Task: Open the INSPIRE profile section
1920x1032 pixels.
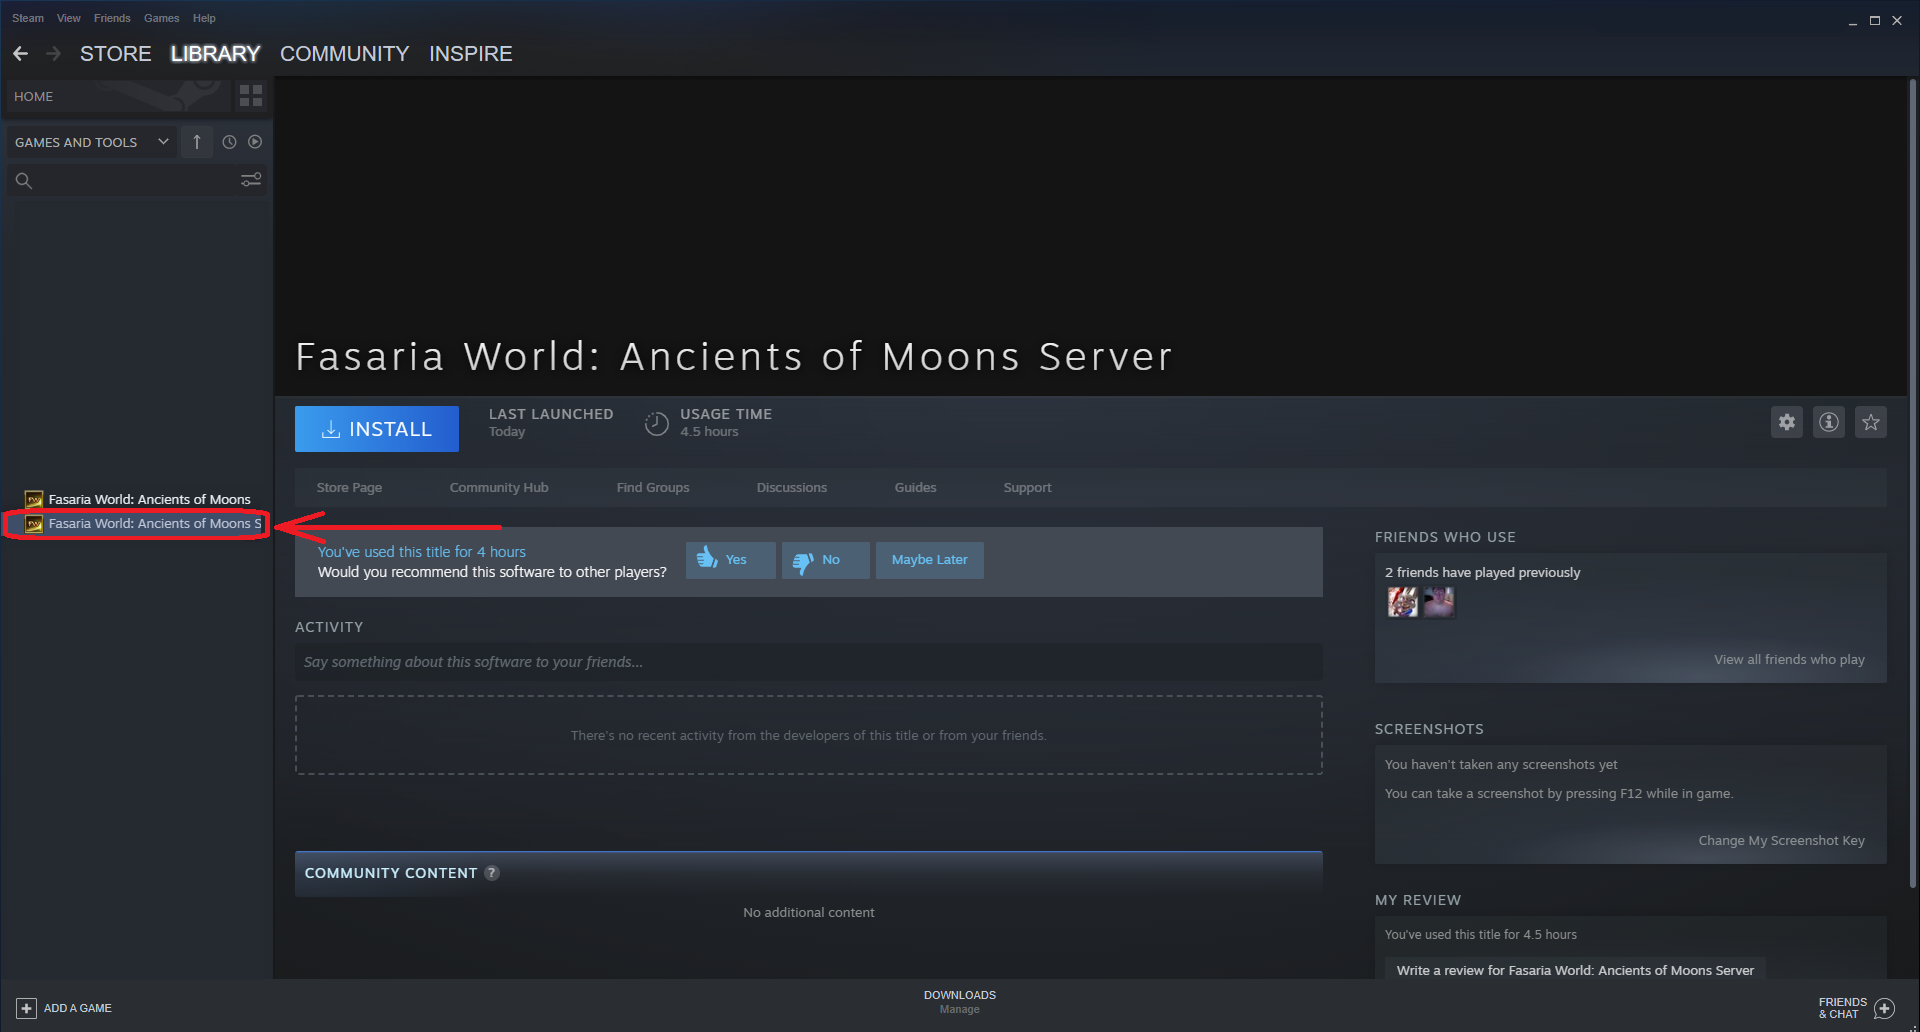Action: [x=471, y=54]
